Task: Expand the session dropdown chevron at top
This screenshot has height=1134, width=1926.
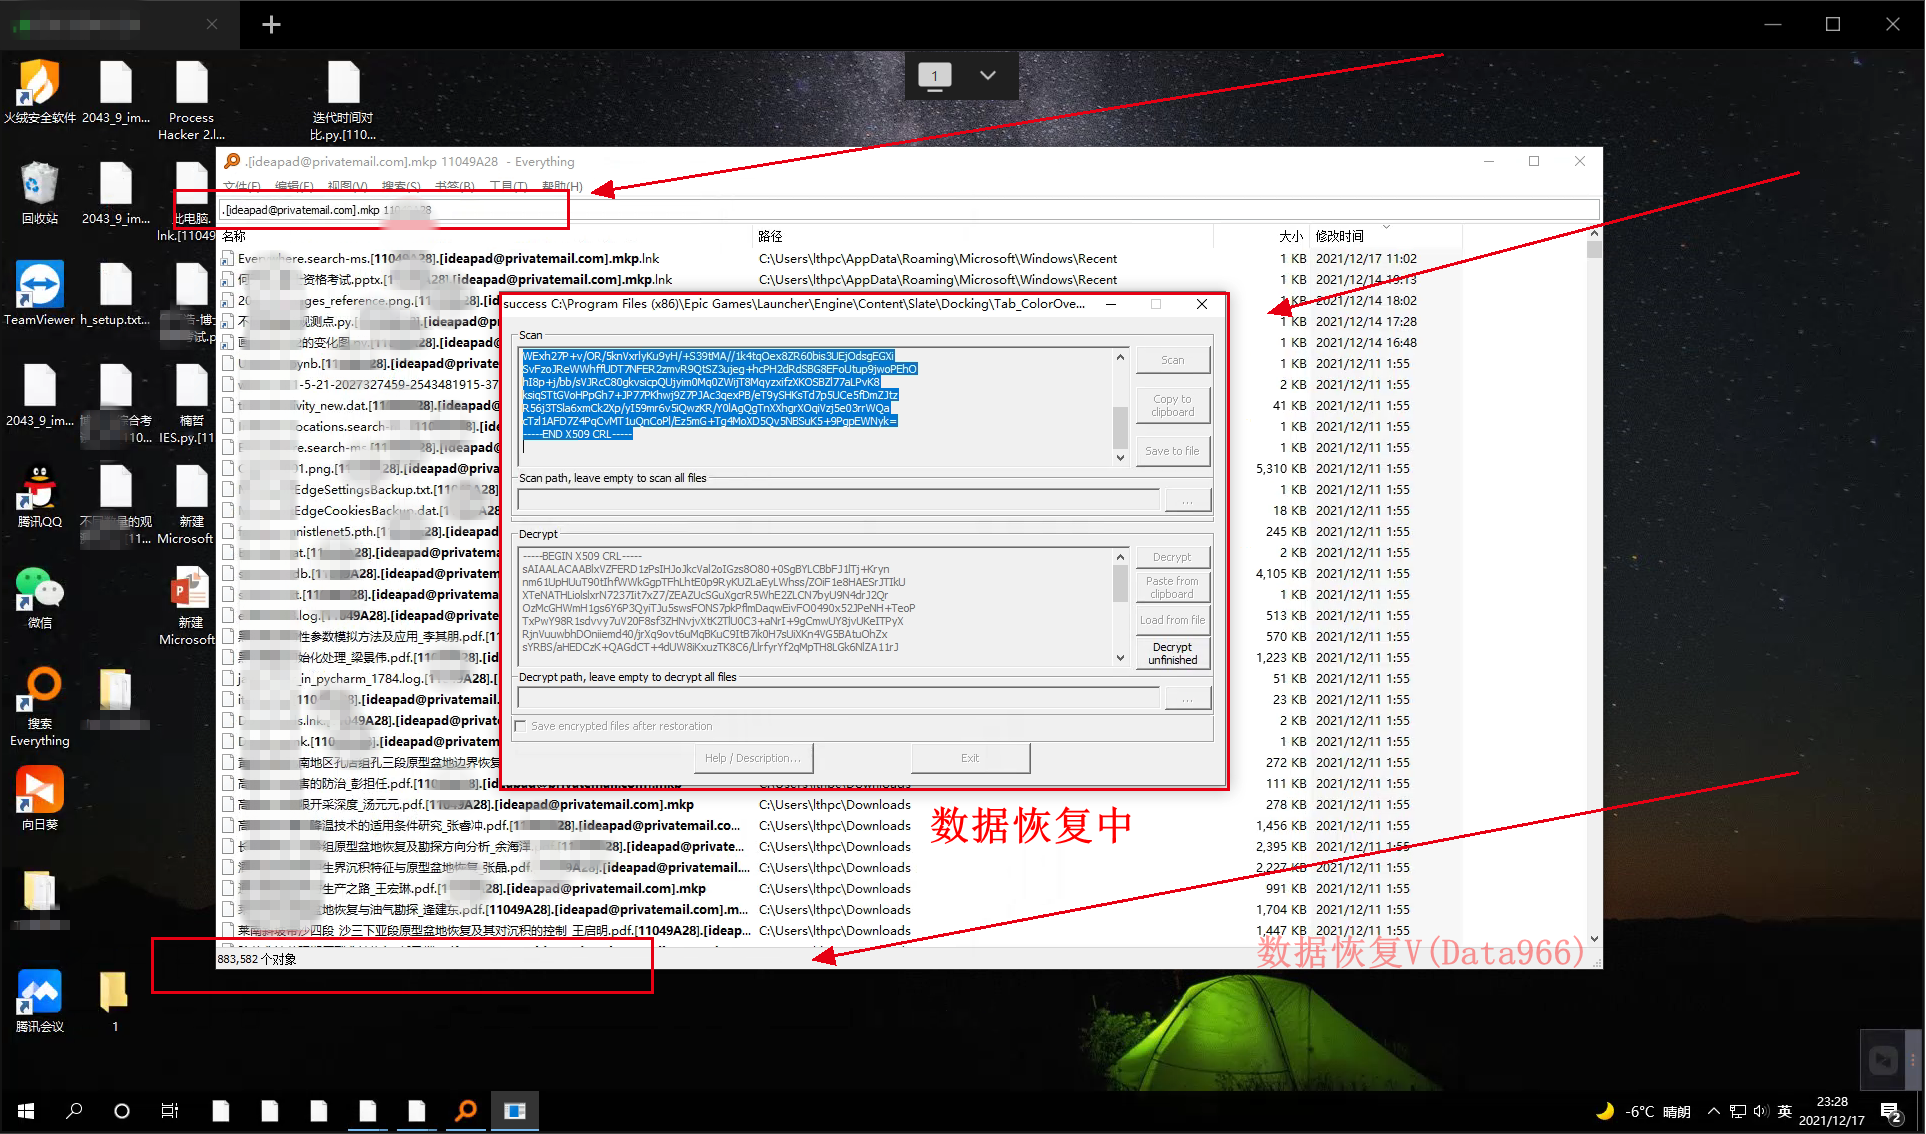Action: (987, 75)
